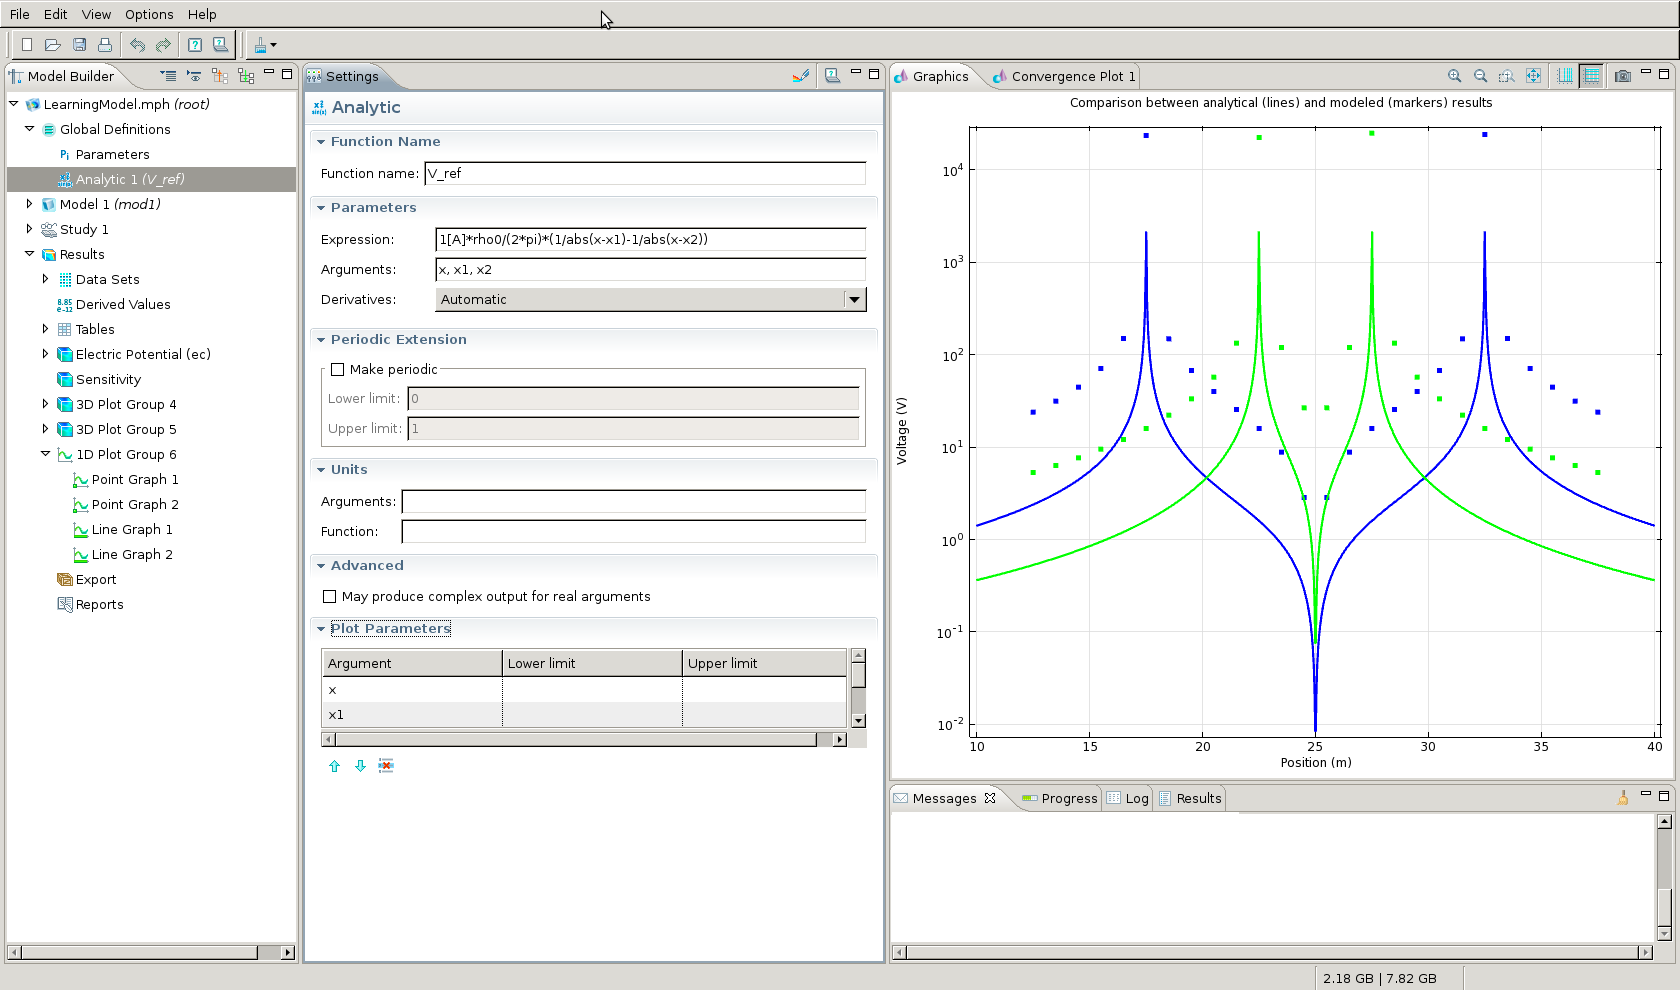Take a snapshot using the camera icon
This screenshot has height=990, width=1680.
click(x=1622, y=76)
